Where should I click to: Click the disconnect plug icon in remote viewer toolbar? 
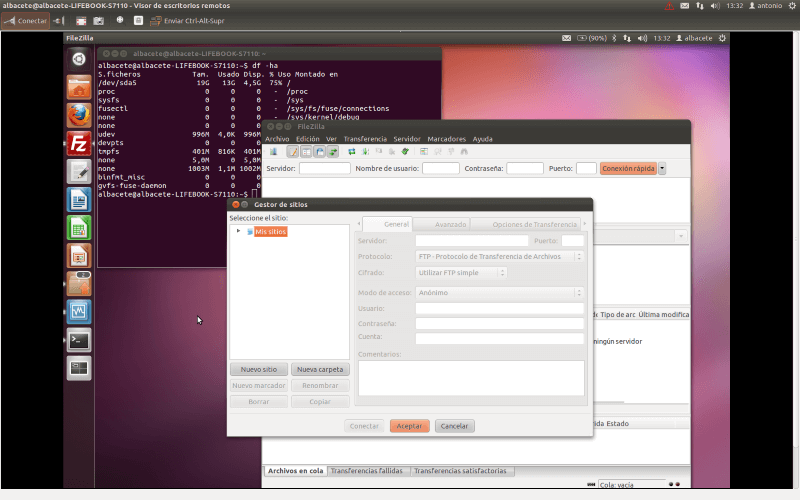tap(59, 20)
